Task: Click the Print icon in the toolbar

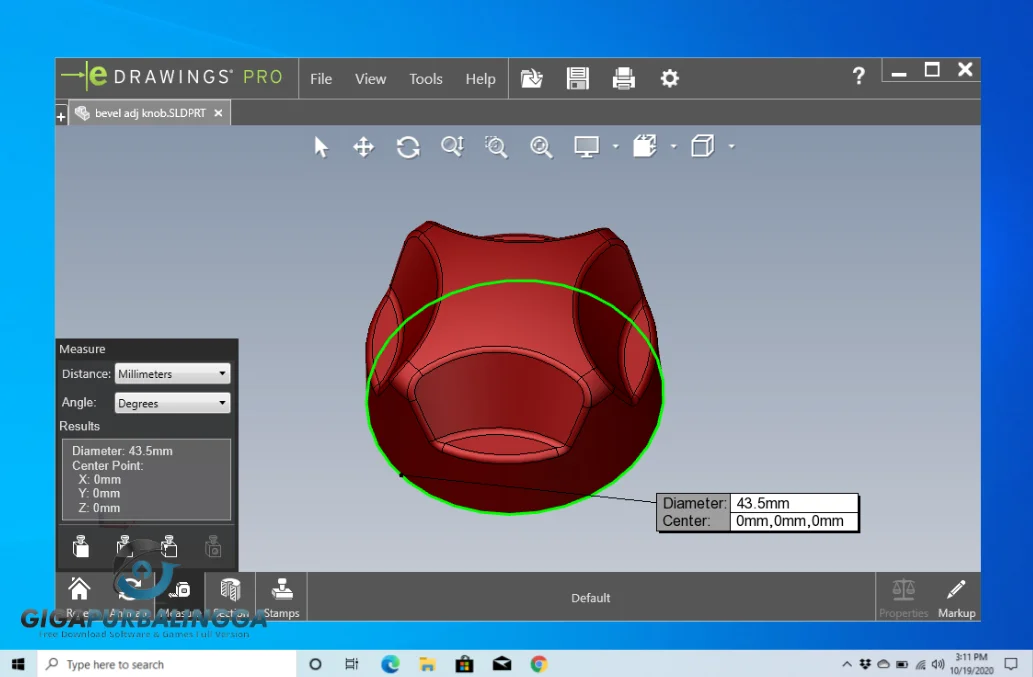Action: click(x=623, y=78)
